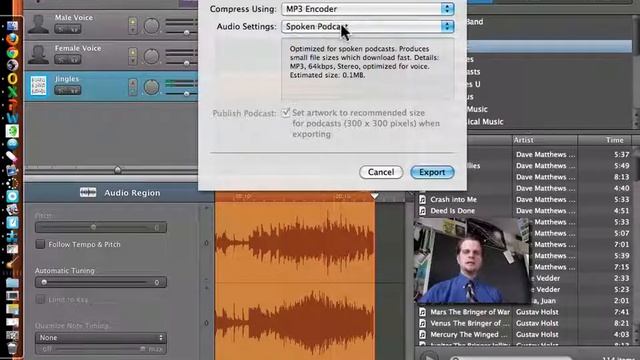Mute the Female Voice track

pos(61,60)
